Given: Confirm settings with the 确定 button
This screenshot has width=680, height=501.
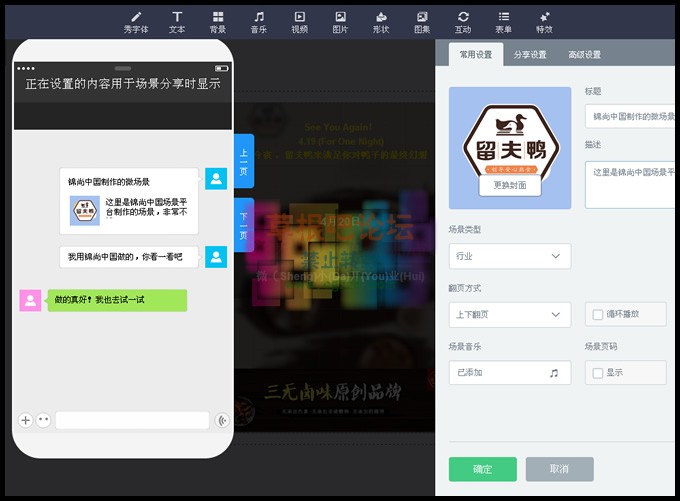Looking at the screenshot, I should click(x=483, y=469).
